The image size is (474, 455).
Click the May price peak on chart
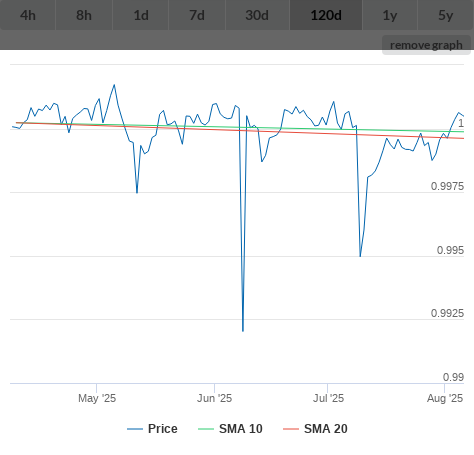(x=114, y=85)
